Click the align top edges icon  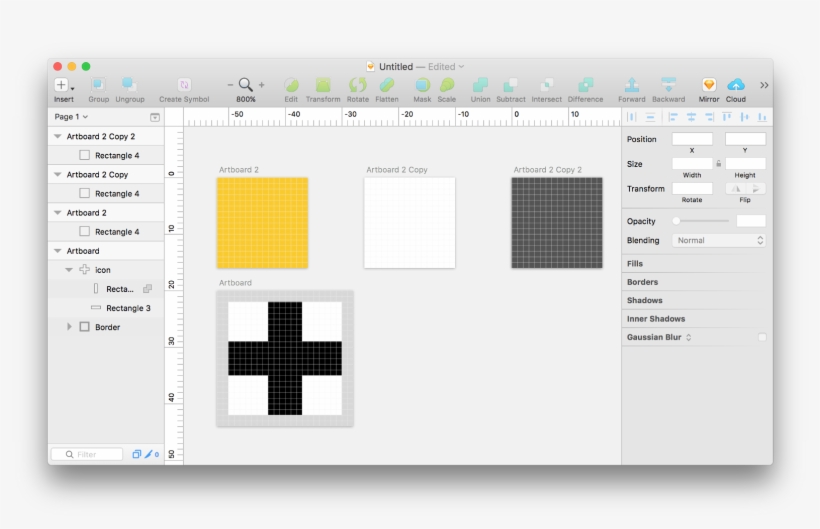point(726,117)
